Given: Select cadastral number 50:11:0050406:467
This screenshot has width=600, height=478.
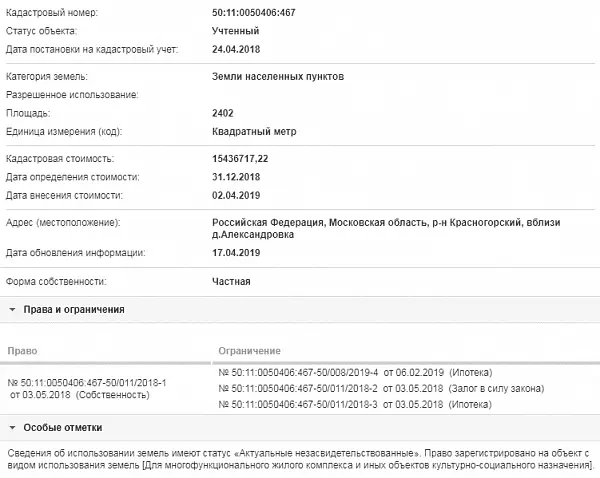Looking at the screenshot, I should click(x=254, y=13).
